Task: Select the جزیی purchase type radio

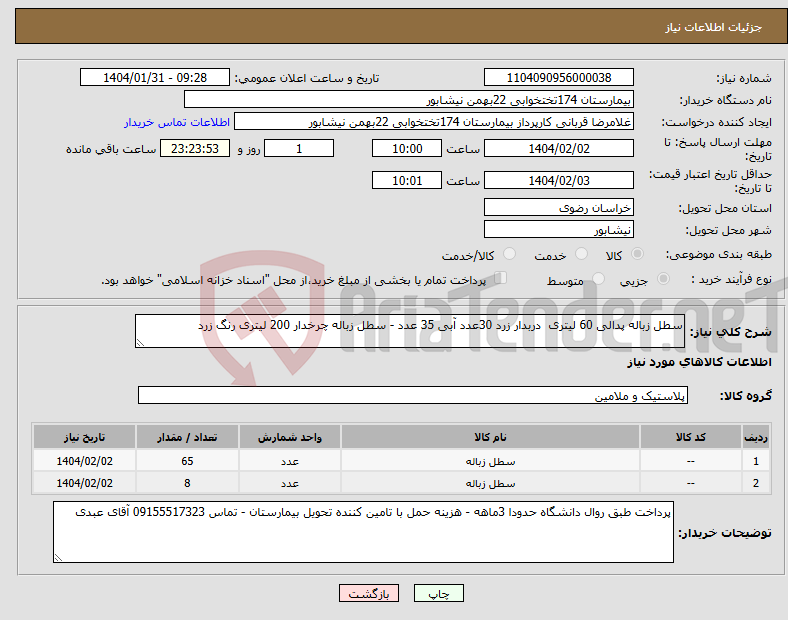Action: click(x=663, y=278)
